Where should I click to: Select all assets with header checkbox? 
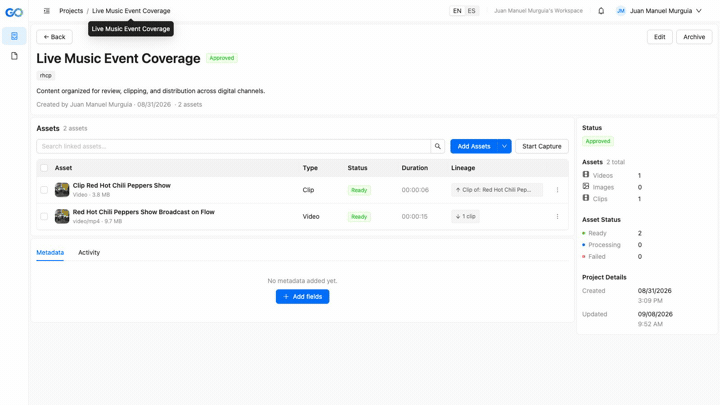(44, 168)
